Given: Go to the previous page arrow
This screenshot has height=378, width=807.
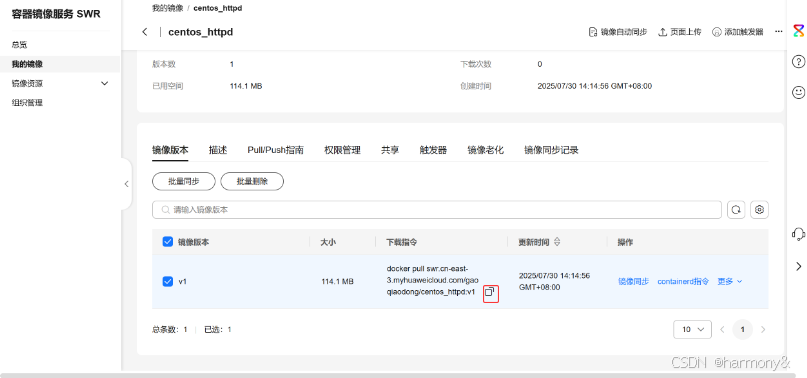Looking at the screenshot, I should point(723,329).
